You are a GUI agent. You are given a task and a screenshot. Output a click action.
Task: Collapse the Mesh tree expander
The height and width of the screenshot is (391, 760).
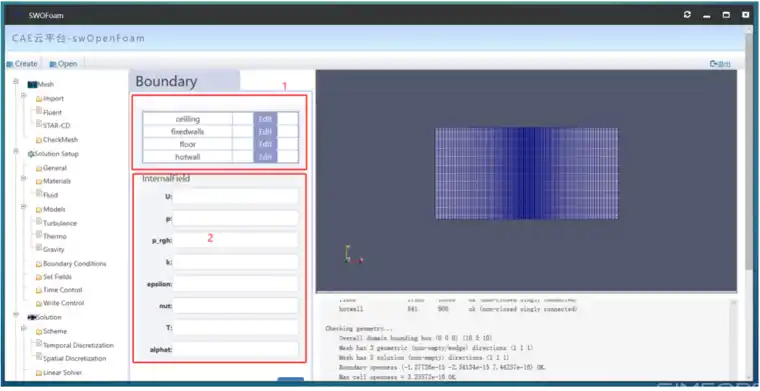point(16,81)
